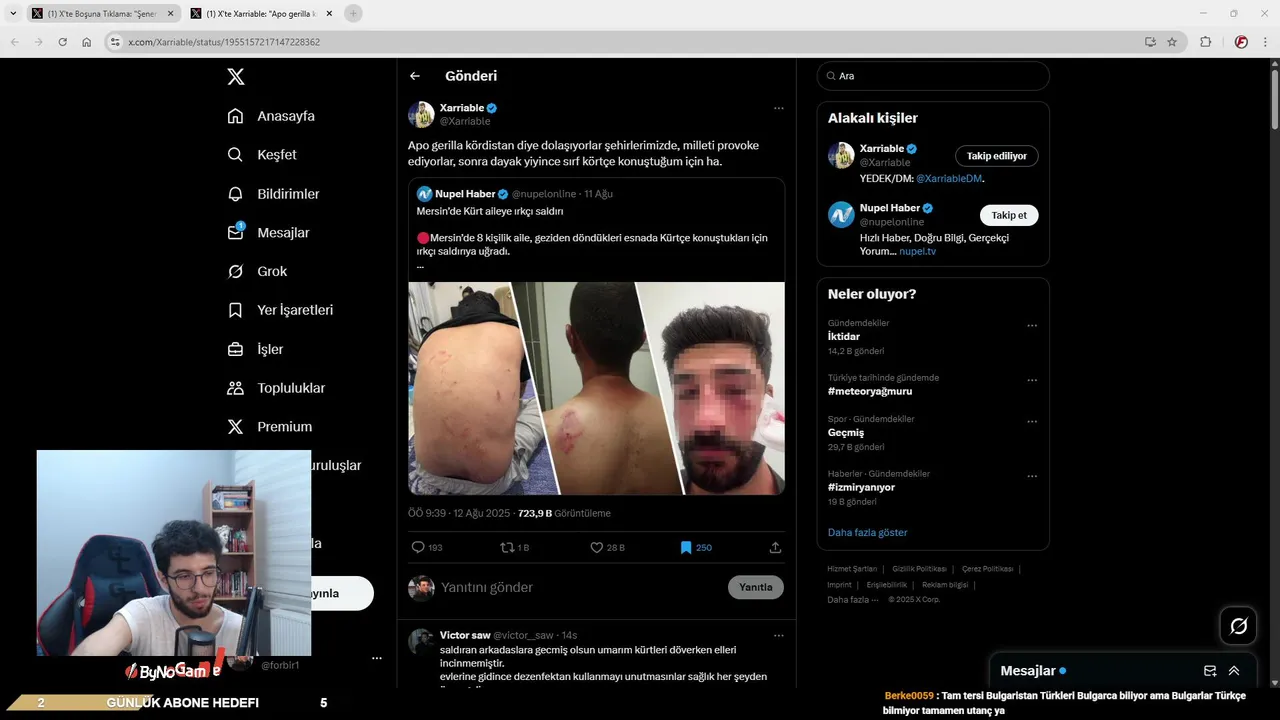1280x720 pixels.
Task: Open Nupel Haber quoted post name
Action: tap(466, 193)
